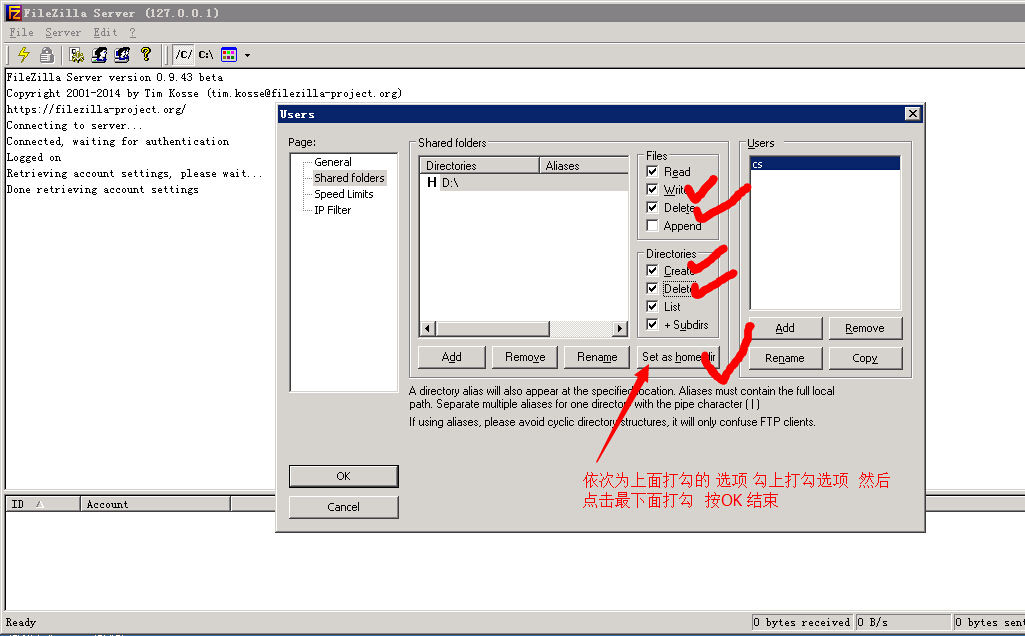Image resolution: width=1025 pixels, height=636 pixels.
Task: Toggle the Directories Delete checkbox
Action: pyautogui.click(x=652, y=288)
